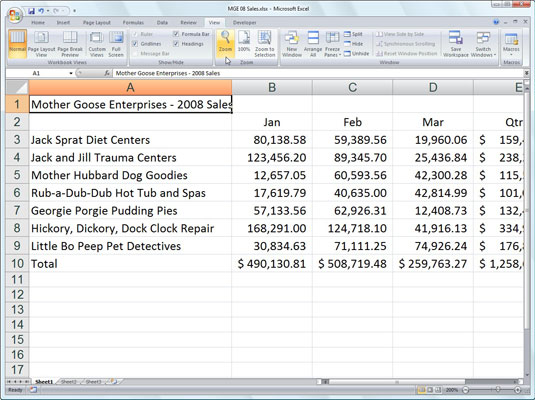Screen dimensions: 535x400
Task: Open the Zoom dialog from ribbon
Action: [x=225, y=44]
